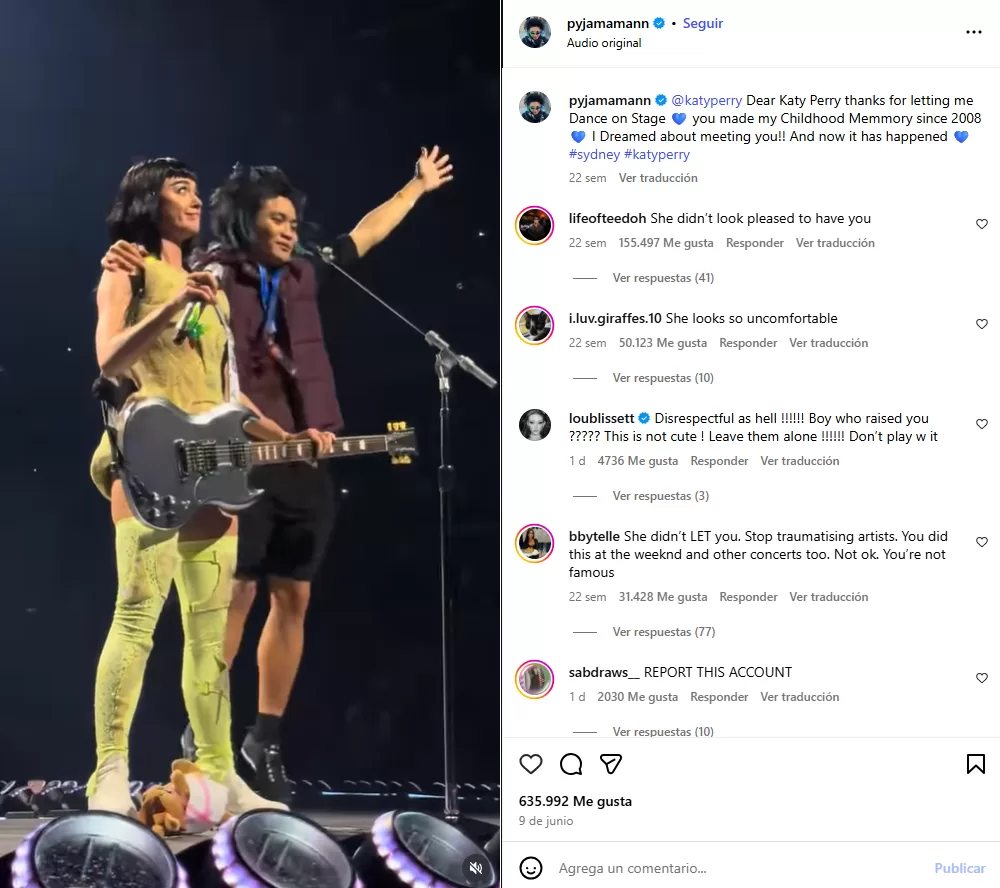The image size is (1000, 888).
Task: Like lifeofteedoh's comment
Action: (981, 224)
